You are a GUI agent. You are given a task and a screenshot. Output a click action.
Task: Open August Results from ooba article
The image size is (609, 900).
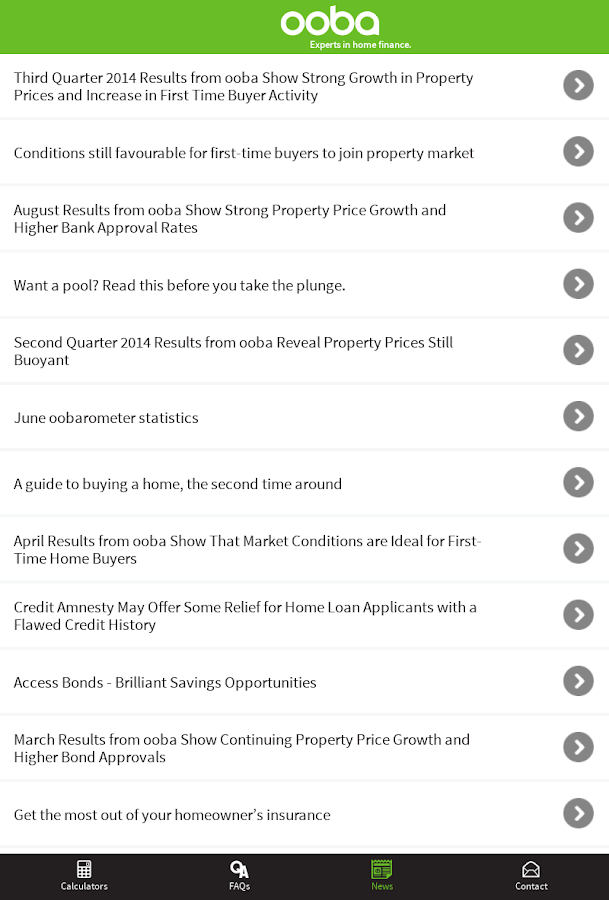(x=230, y=219)
